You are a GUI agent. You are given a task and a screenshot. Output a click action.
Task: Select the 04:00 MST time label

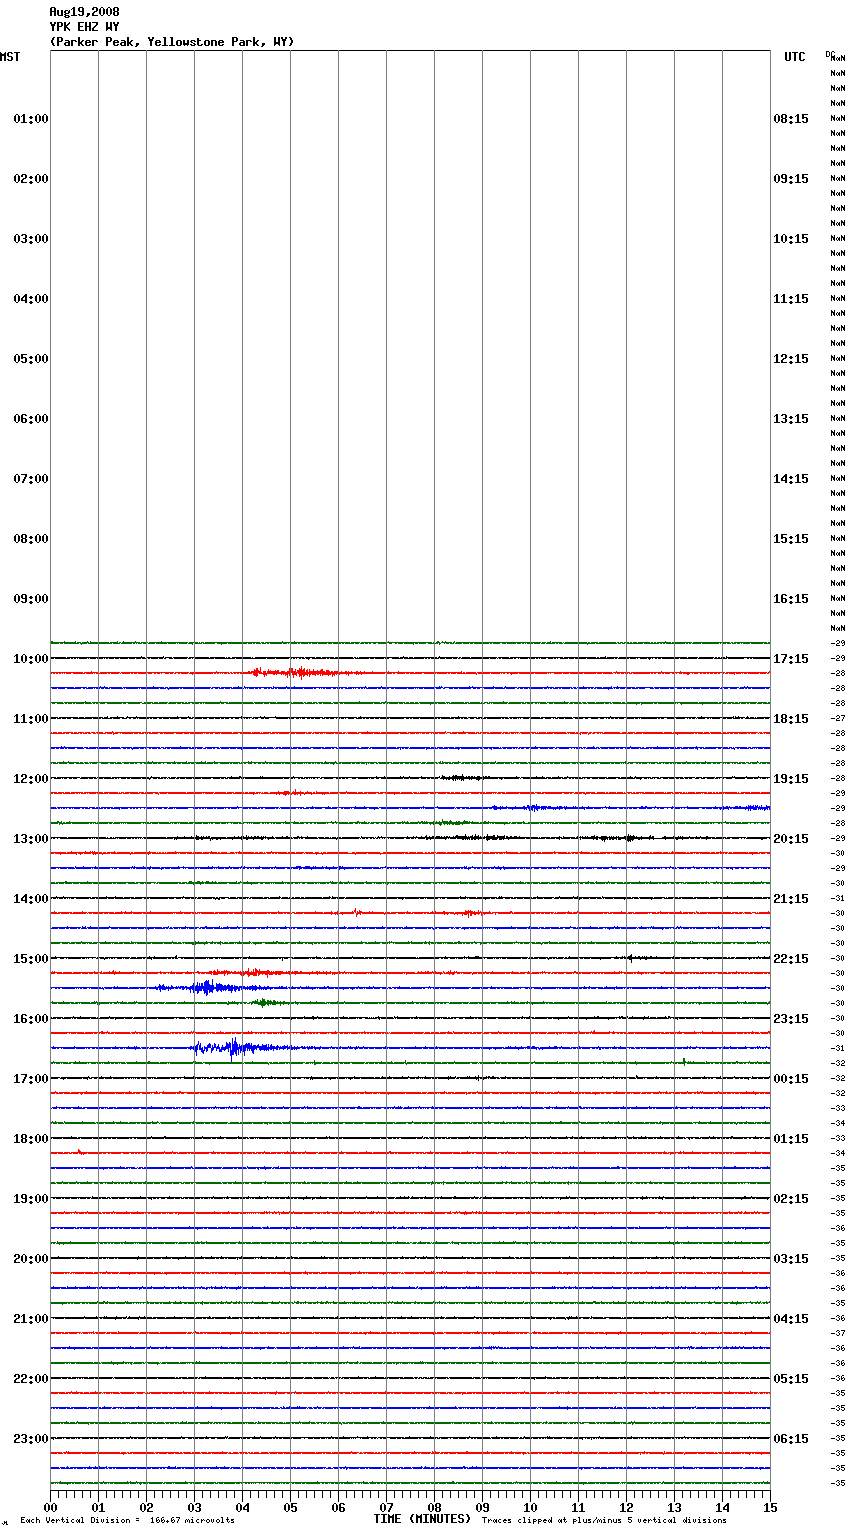tap(31, 299)
